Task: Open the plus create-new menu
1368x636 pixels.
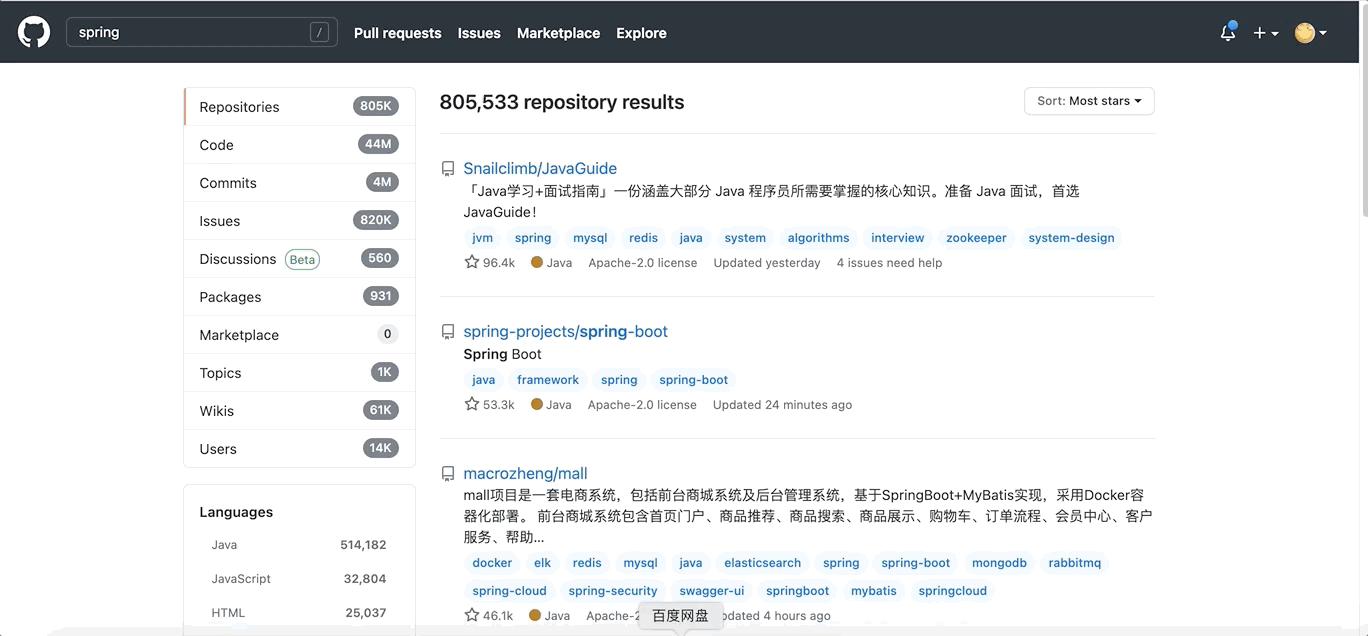Action: pyautogui.click(x=1266, y=33)
